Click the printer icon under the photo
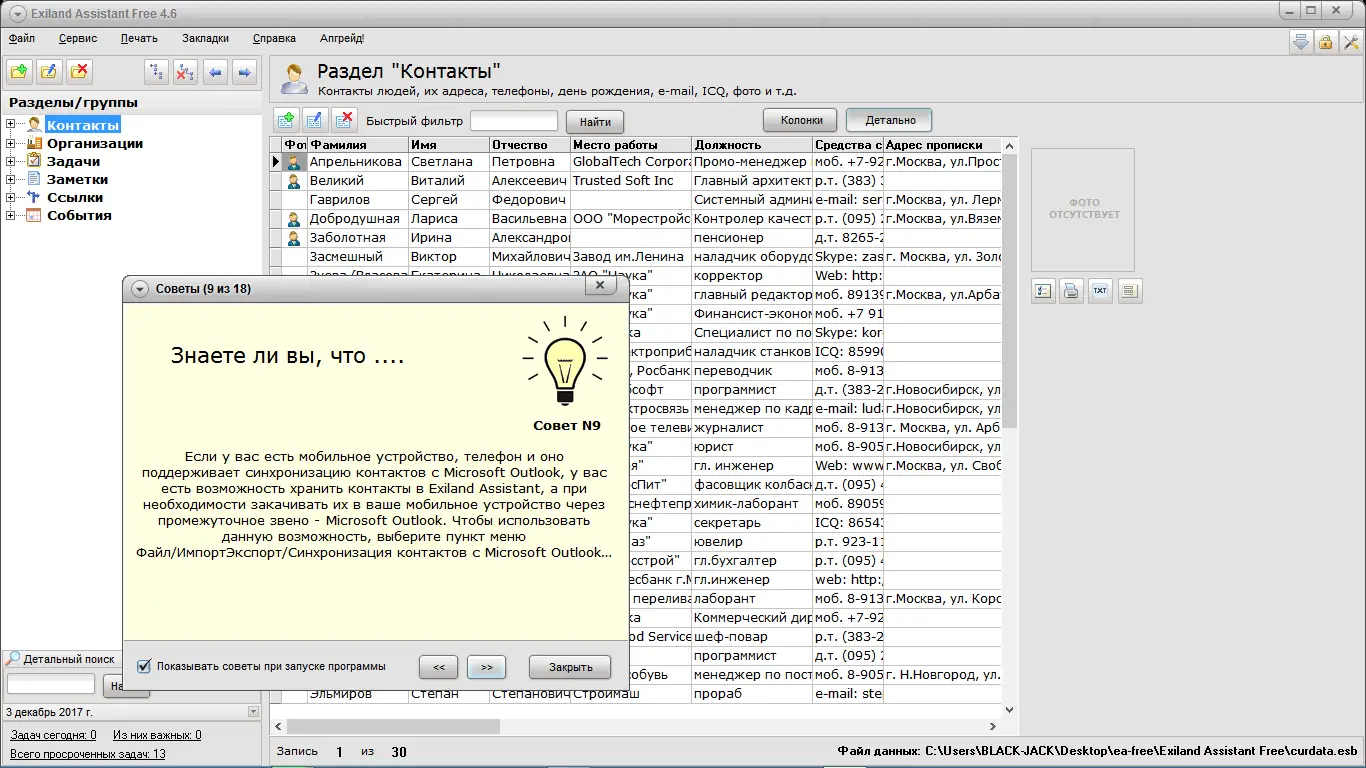 point(1071,291)
